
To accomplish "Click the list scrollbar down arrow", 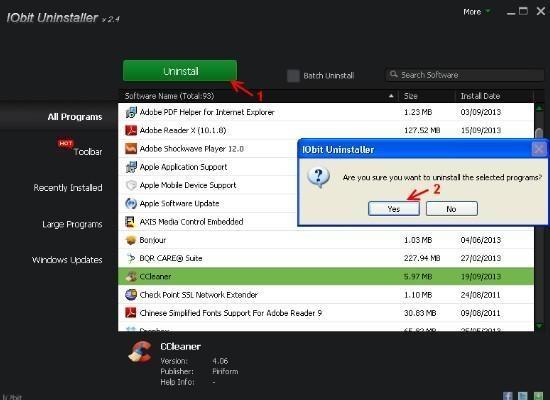I will pyautogui.click(x=539, y=326).
